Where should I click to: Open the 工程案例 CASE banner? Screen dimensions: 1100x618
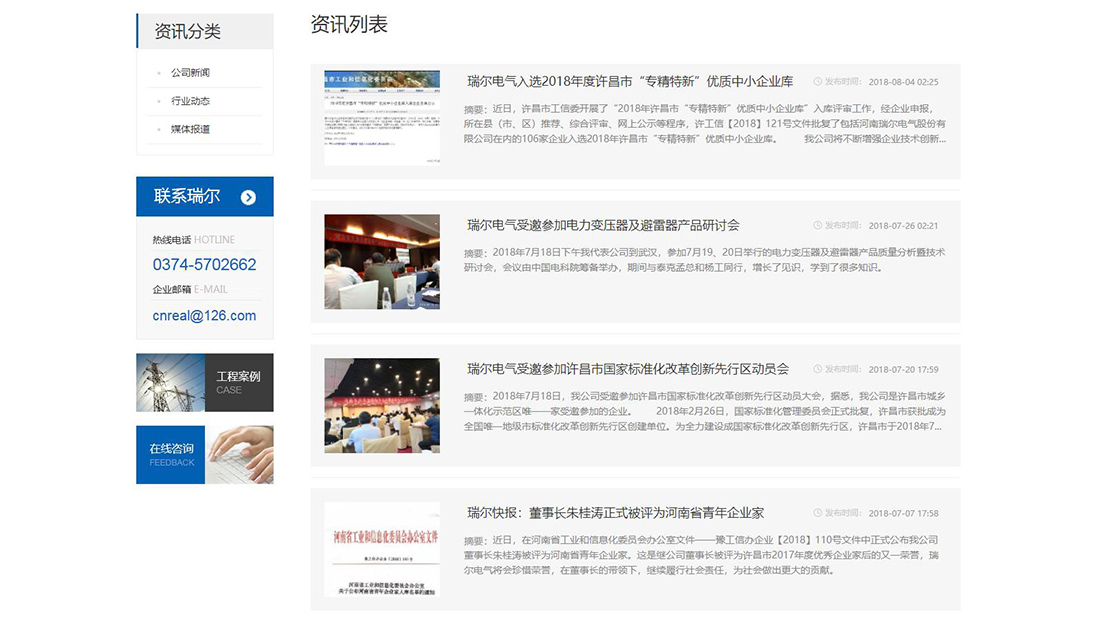pyautogui.click(x=204, y=383)
